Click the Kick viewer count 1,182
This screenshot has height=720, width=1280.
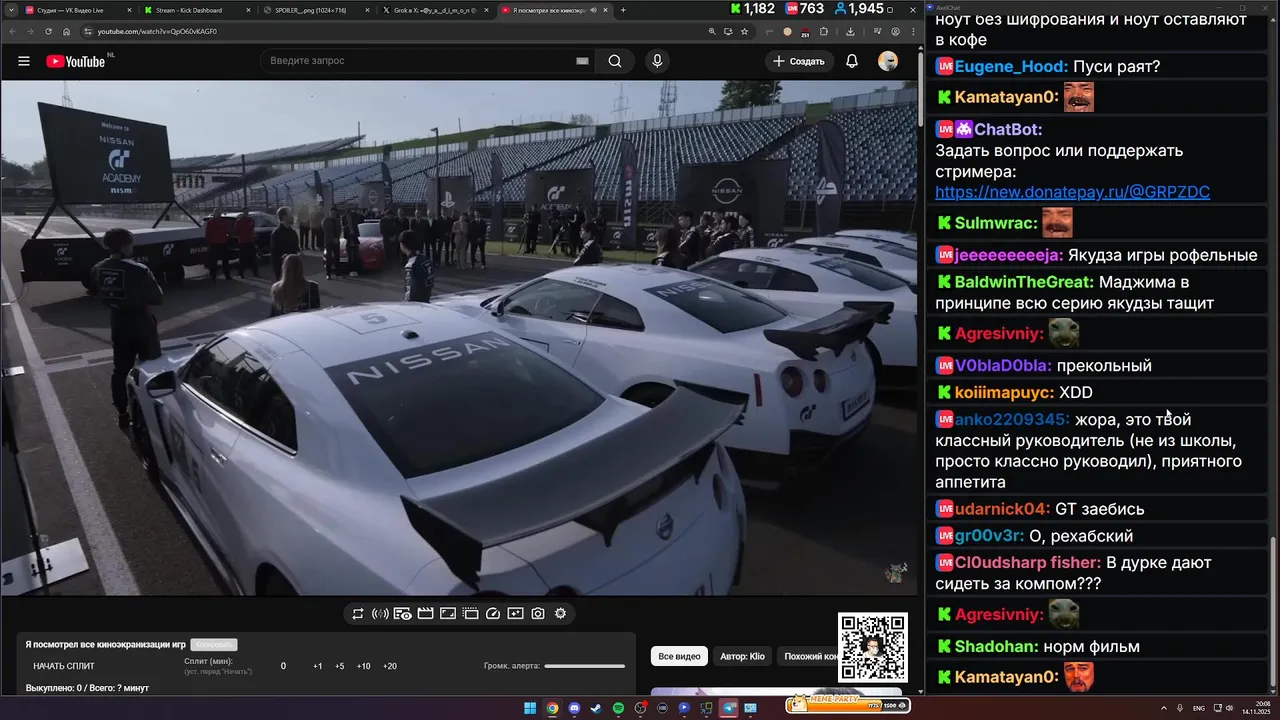pyautogui.click(x=752, y=9)
